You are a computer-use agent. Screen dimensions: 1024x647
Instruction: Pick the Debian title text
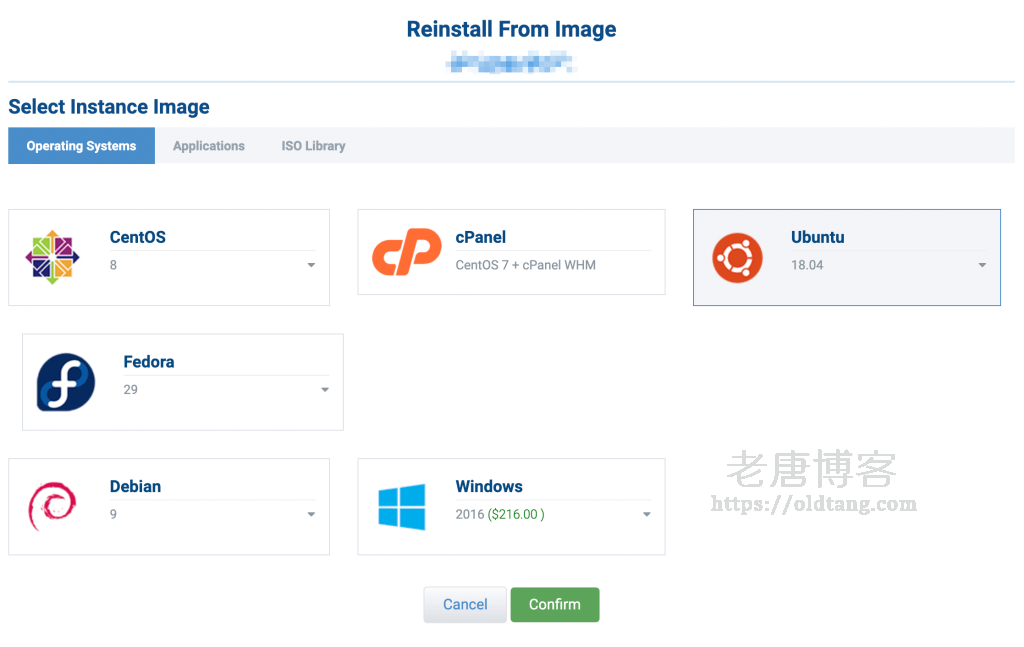135,486
